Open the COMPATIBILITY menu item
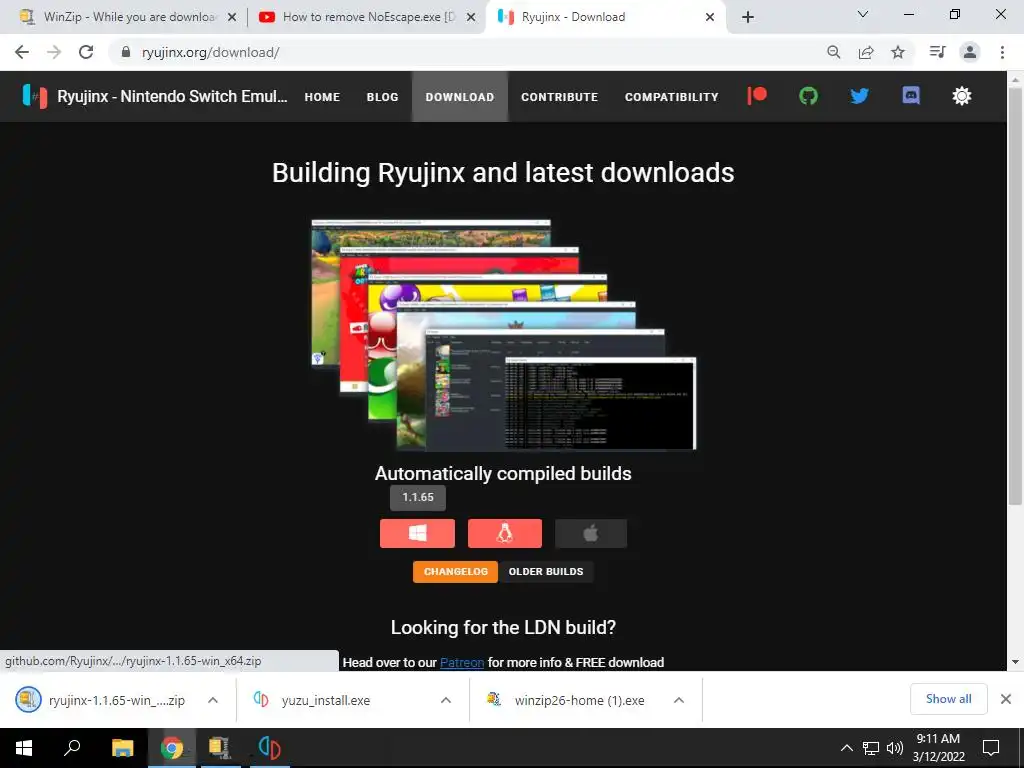The width and height of the screenshot is (1024, 768). click(671, 97)
